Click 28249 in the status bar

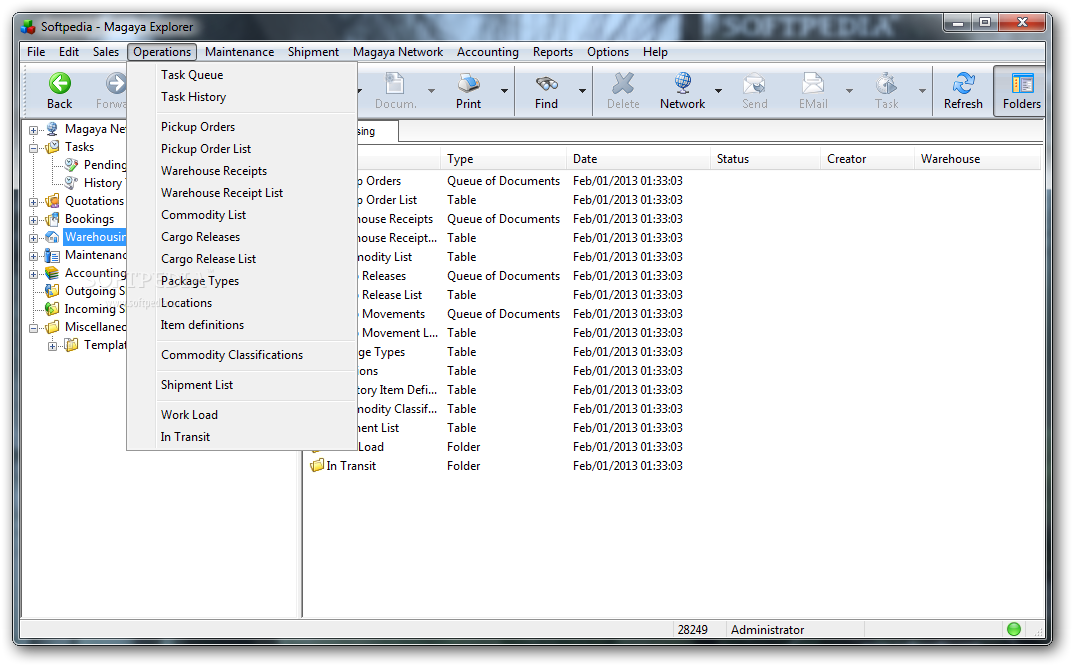[x=693, y=630]
